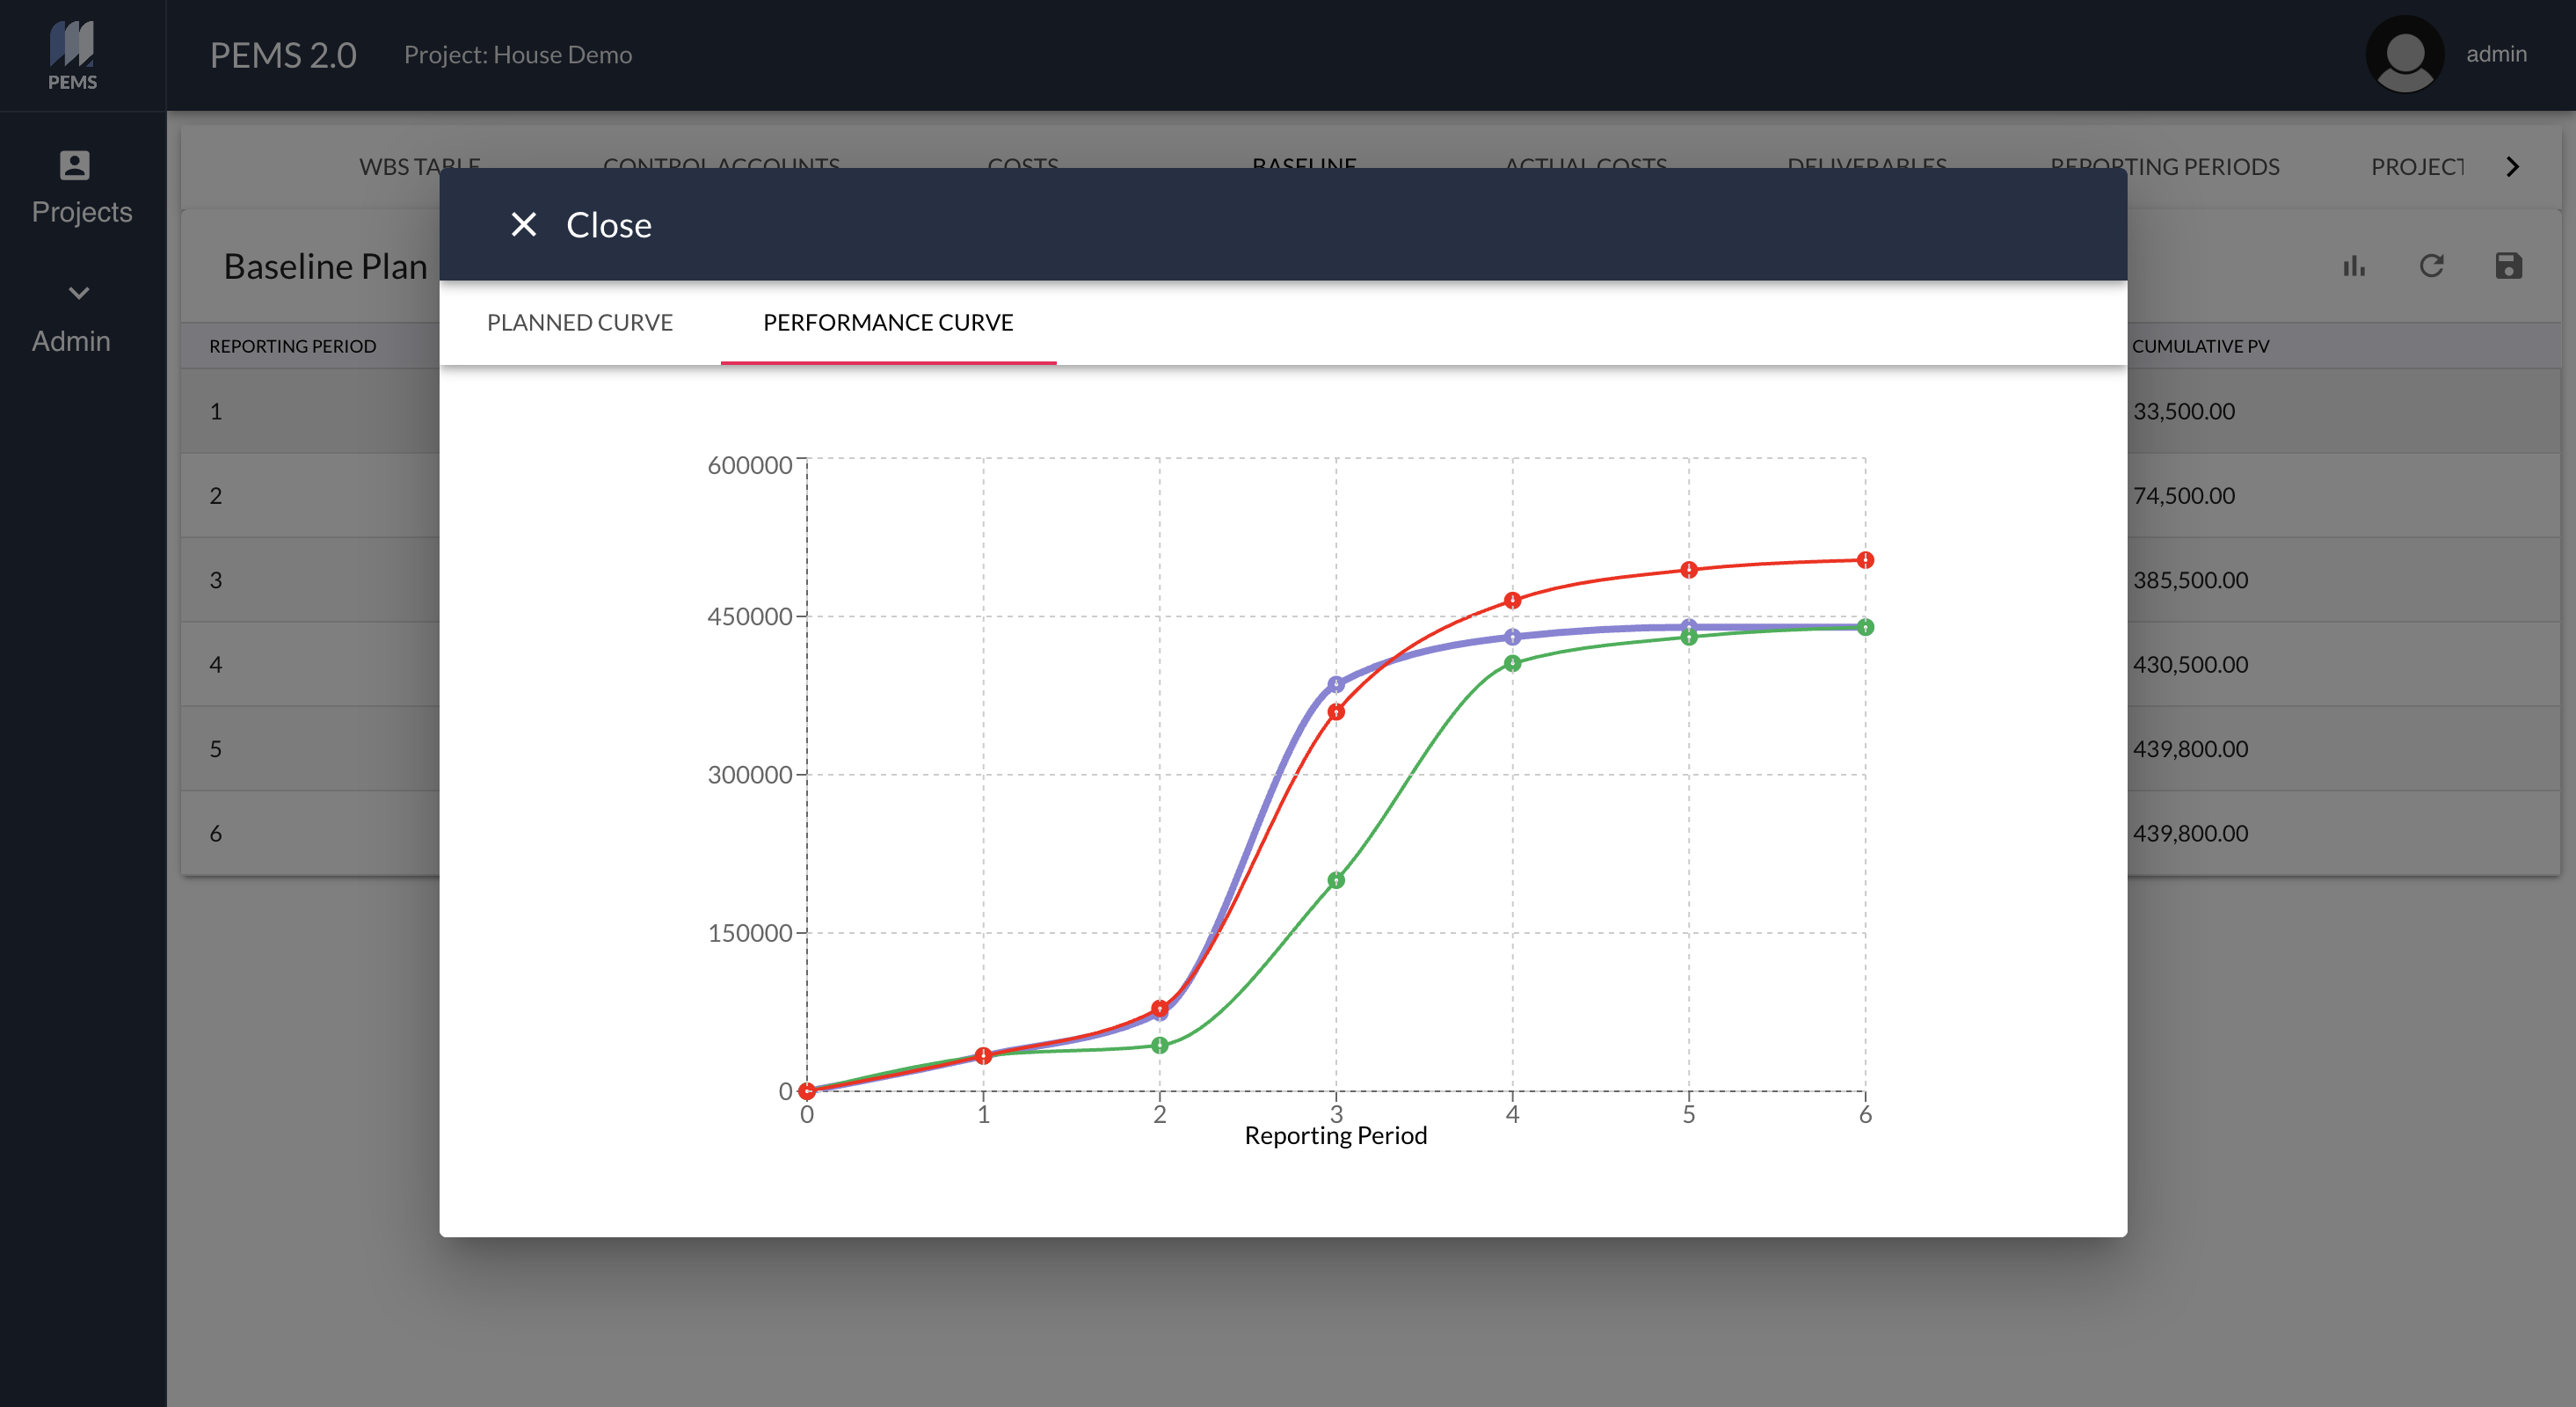
Task: Click cumulative PV value 385,500.00
Action: pyautogui.click(x=2190, y=580)
